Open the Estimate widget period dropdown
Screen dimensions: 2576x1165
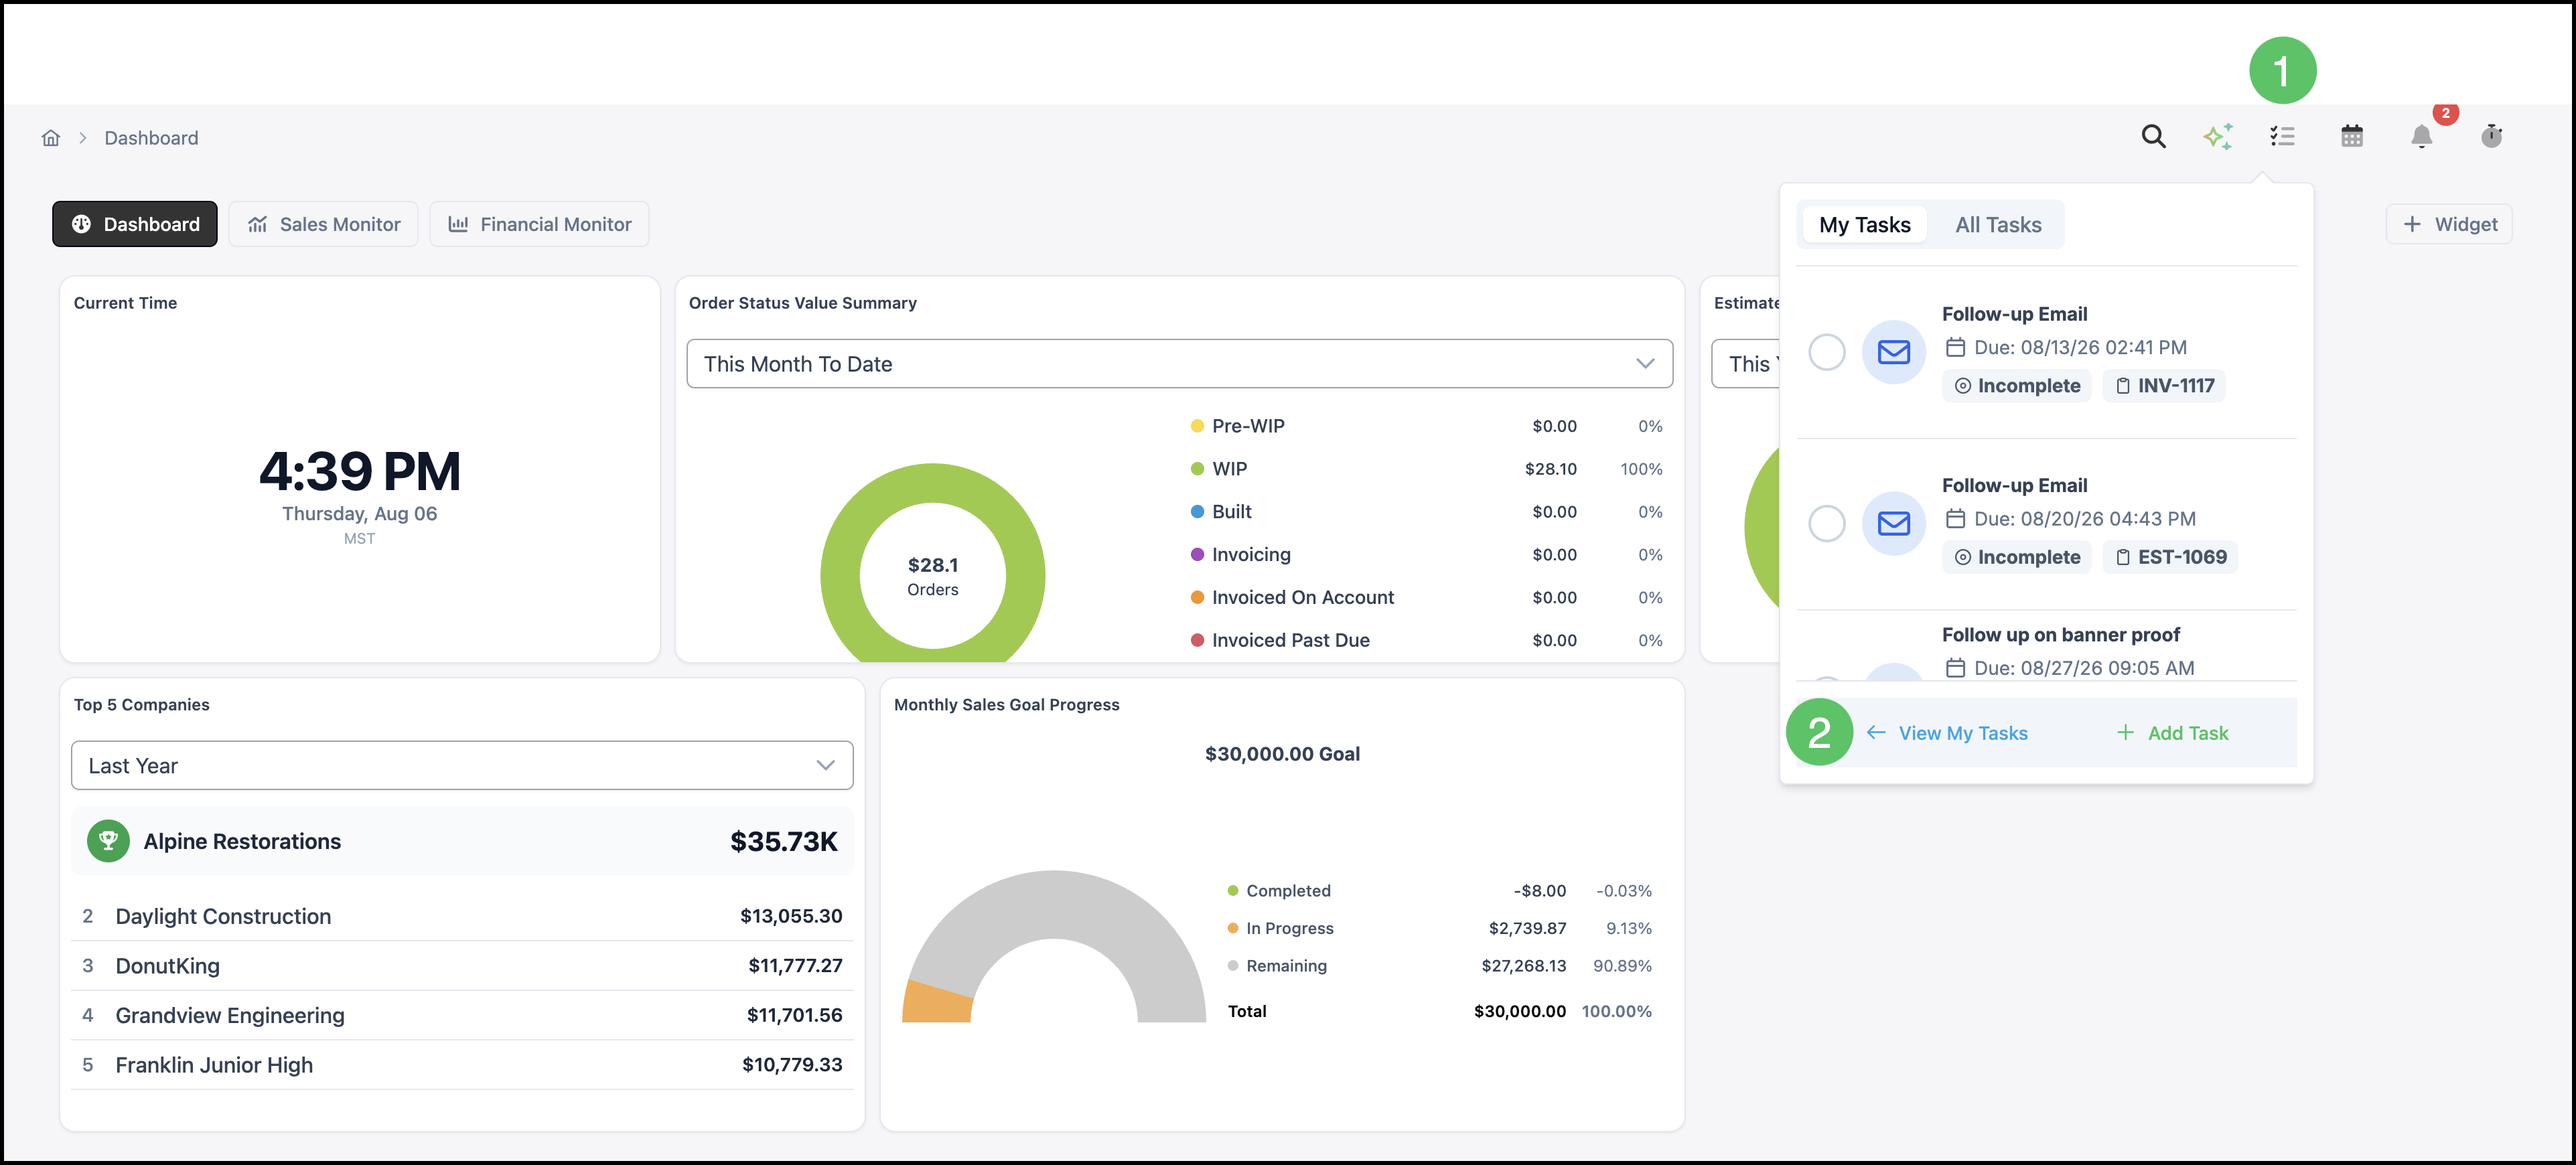coord(1746,364)
